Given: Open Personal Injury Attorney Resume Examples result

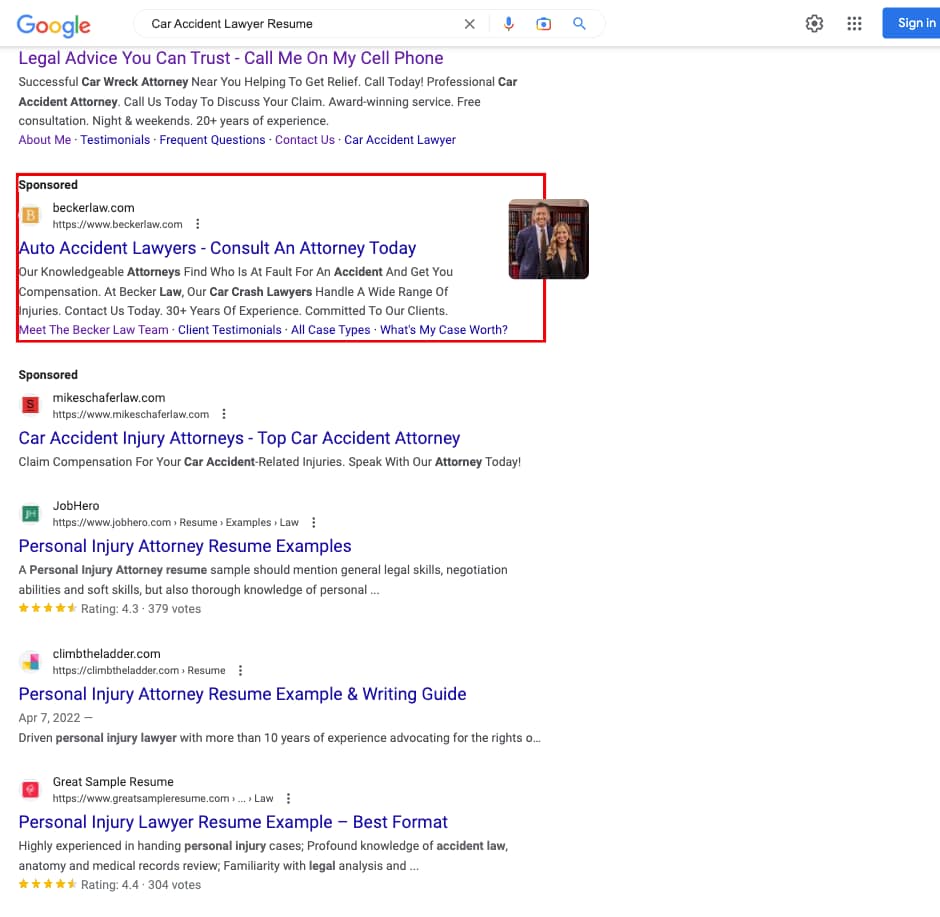Looking at the screenshot, I should pos(185,546).
